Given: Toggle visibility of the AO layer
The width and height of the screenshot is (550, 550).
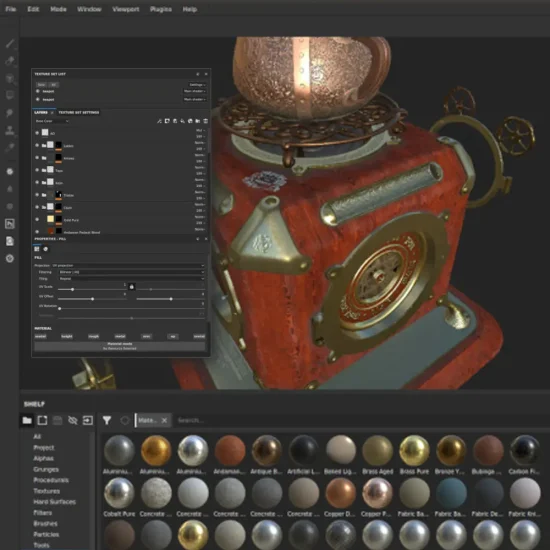Looking at the screenshot, I should 37,133.
